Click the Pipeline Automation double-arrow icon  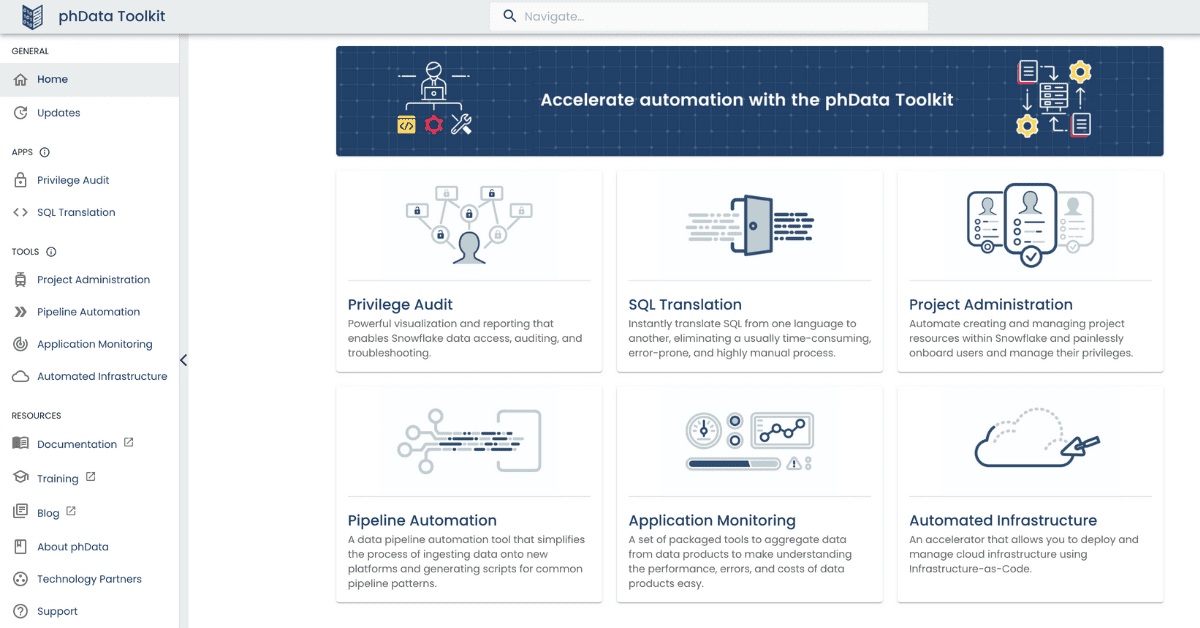tap(20, 312)
